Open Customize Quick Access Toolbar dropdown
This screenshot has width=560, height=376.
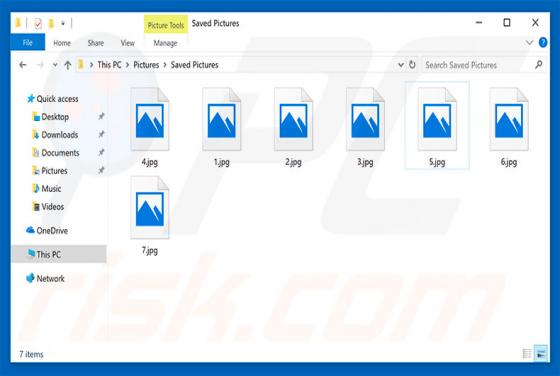(63, 24)
